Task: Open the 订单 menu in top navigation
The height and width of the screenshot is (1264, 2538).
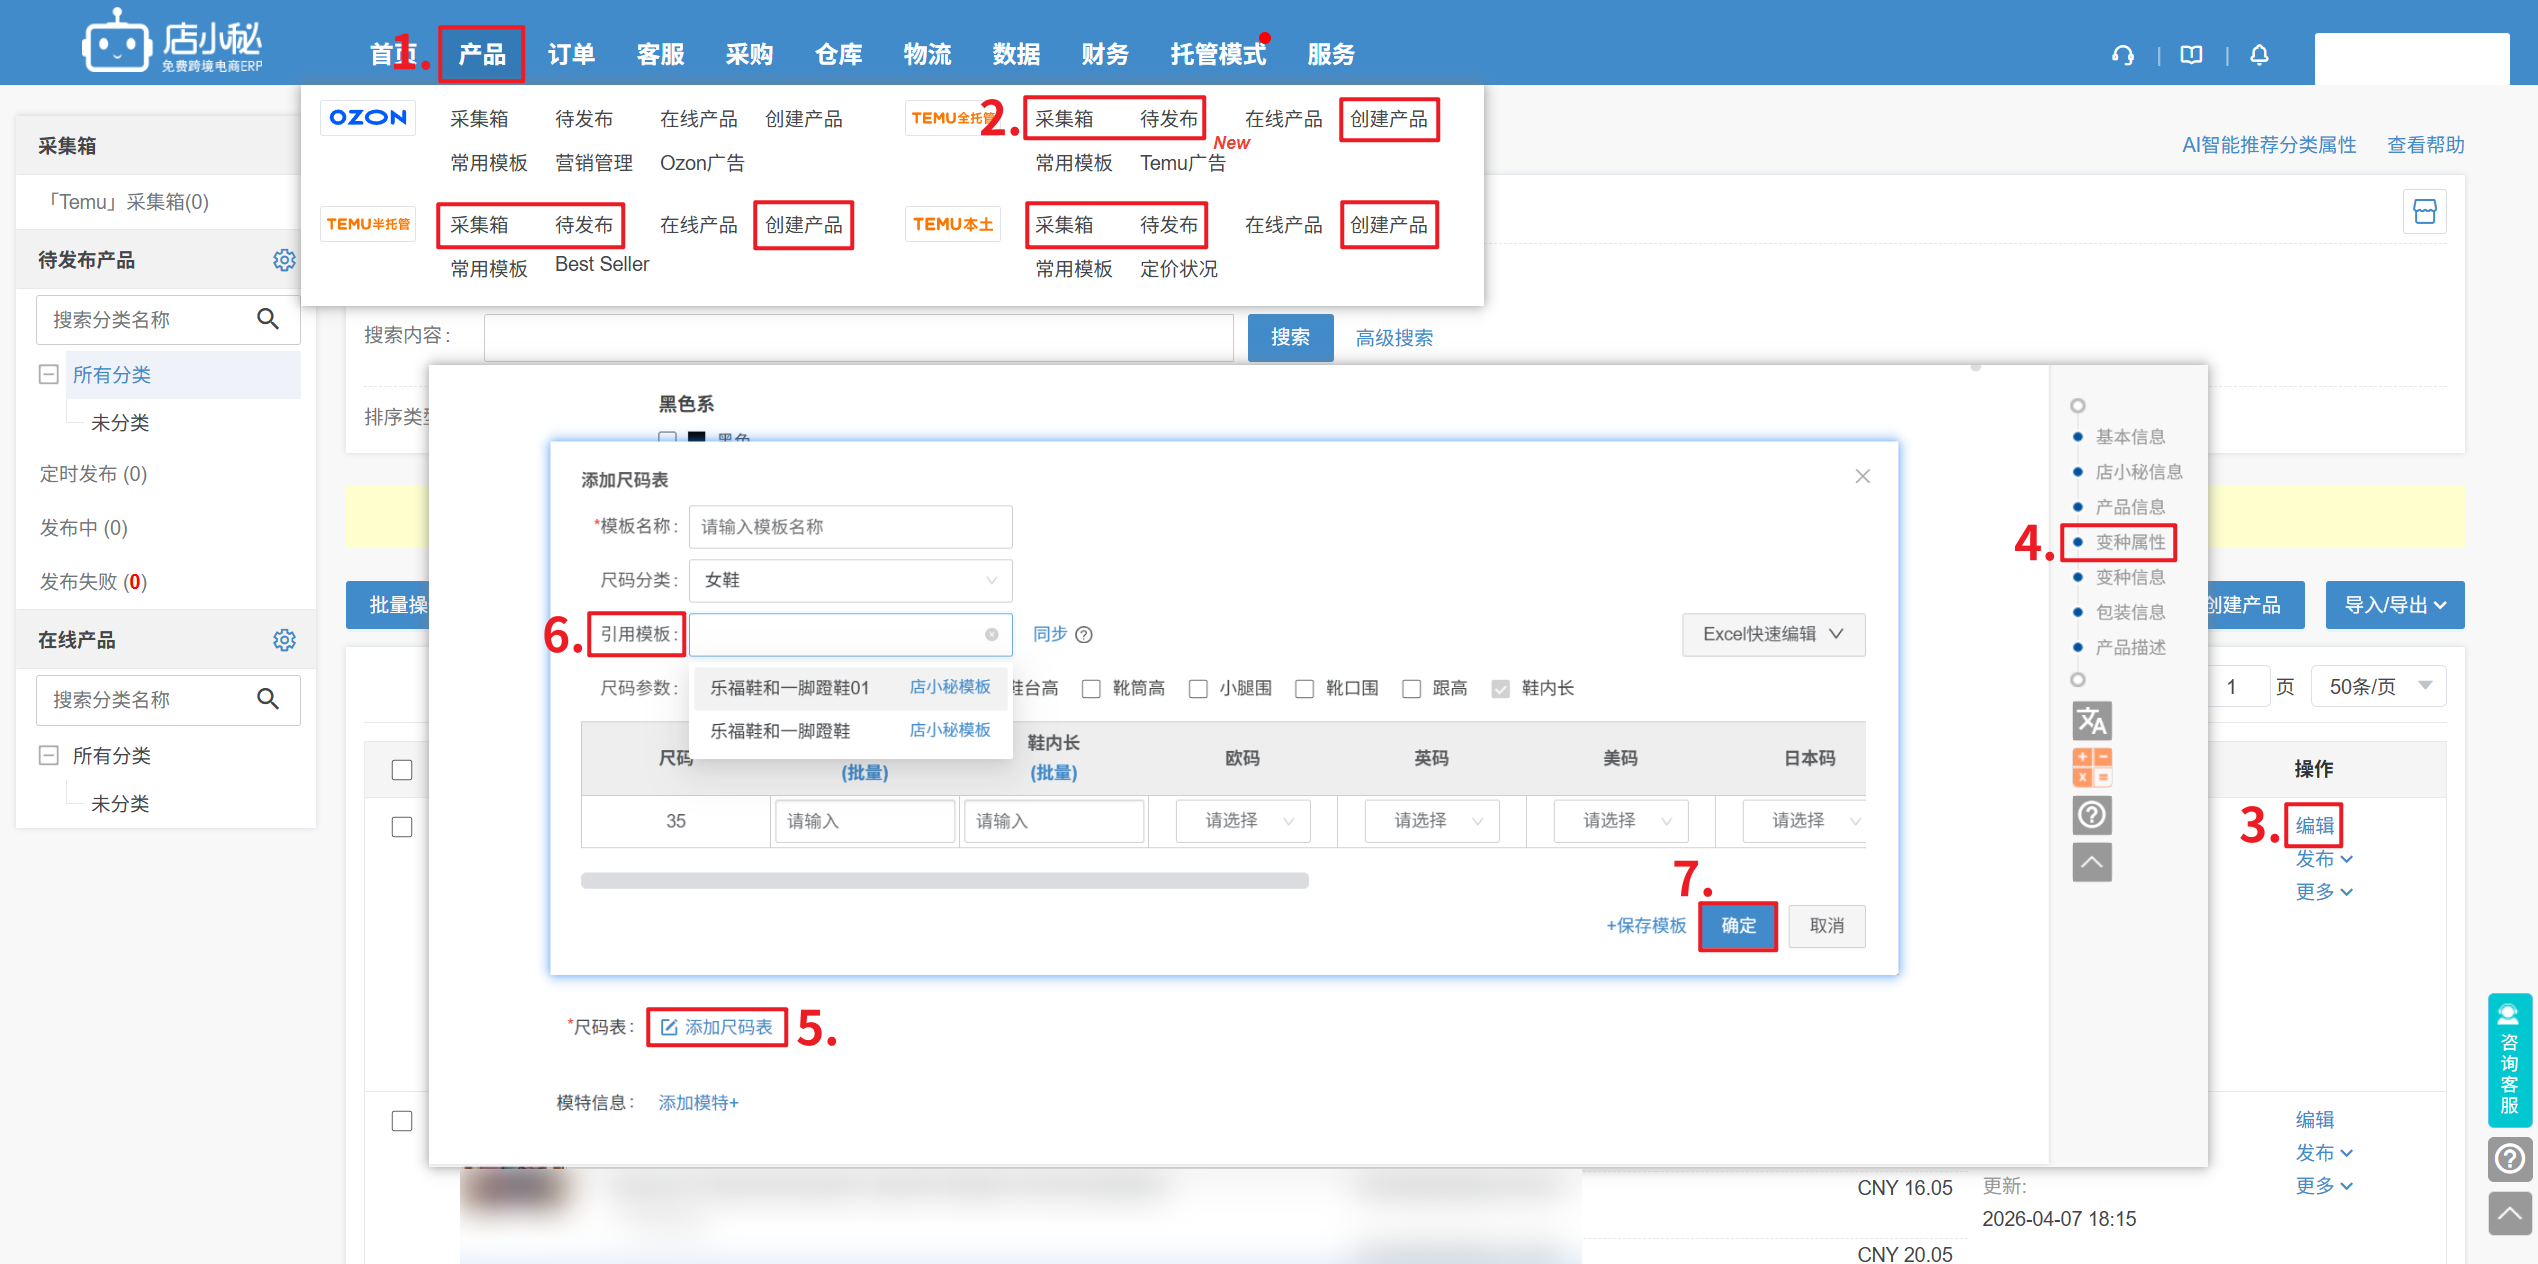Action: pyautogui.click(x=571, y=54)
